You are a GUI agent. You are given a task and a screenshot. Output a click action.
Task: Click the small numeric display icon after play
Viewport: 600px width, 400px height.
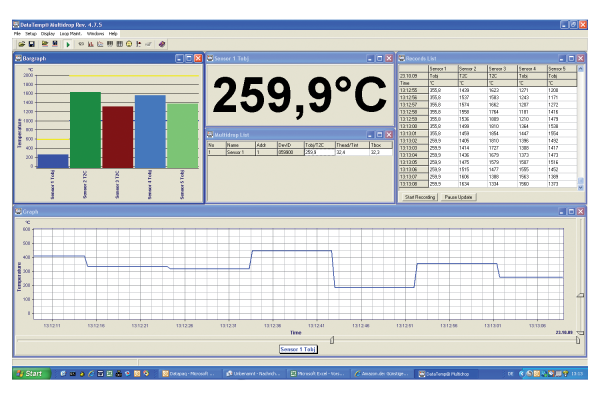(81, 44)
